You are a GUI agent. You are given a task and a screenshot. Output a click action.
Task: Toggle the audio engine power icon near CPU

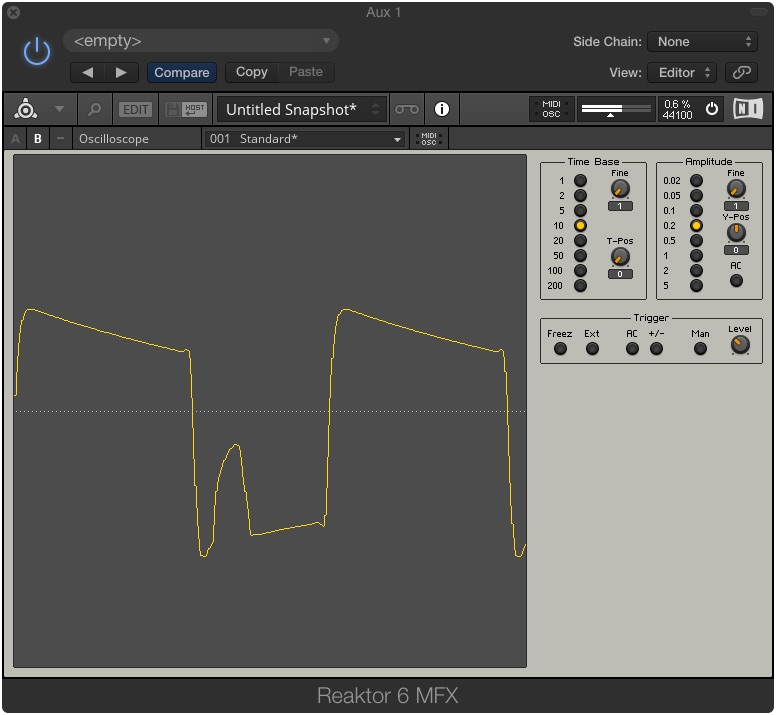tap(712, 109)
